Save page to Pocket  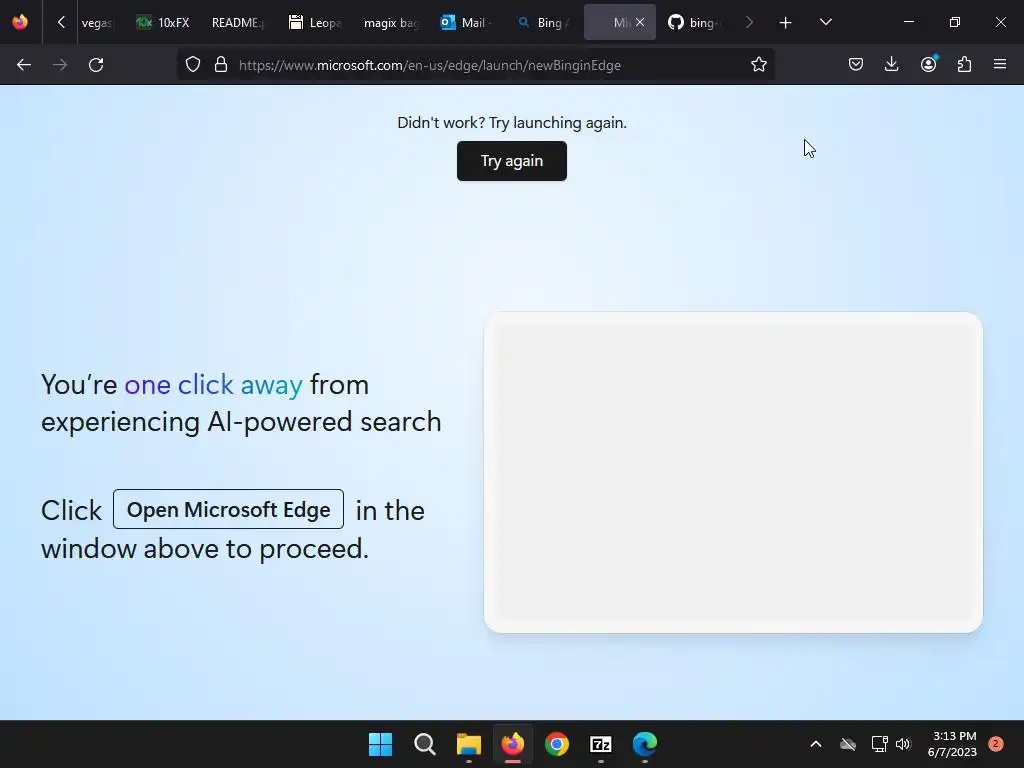click(x=856, y=64)
